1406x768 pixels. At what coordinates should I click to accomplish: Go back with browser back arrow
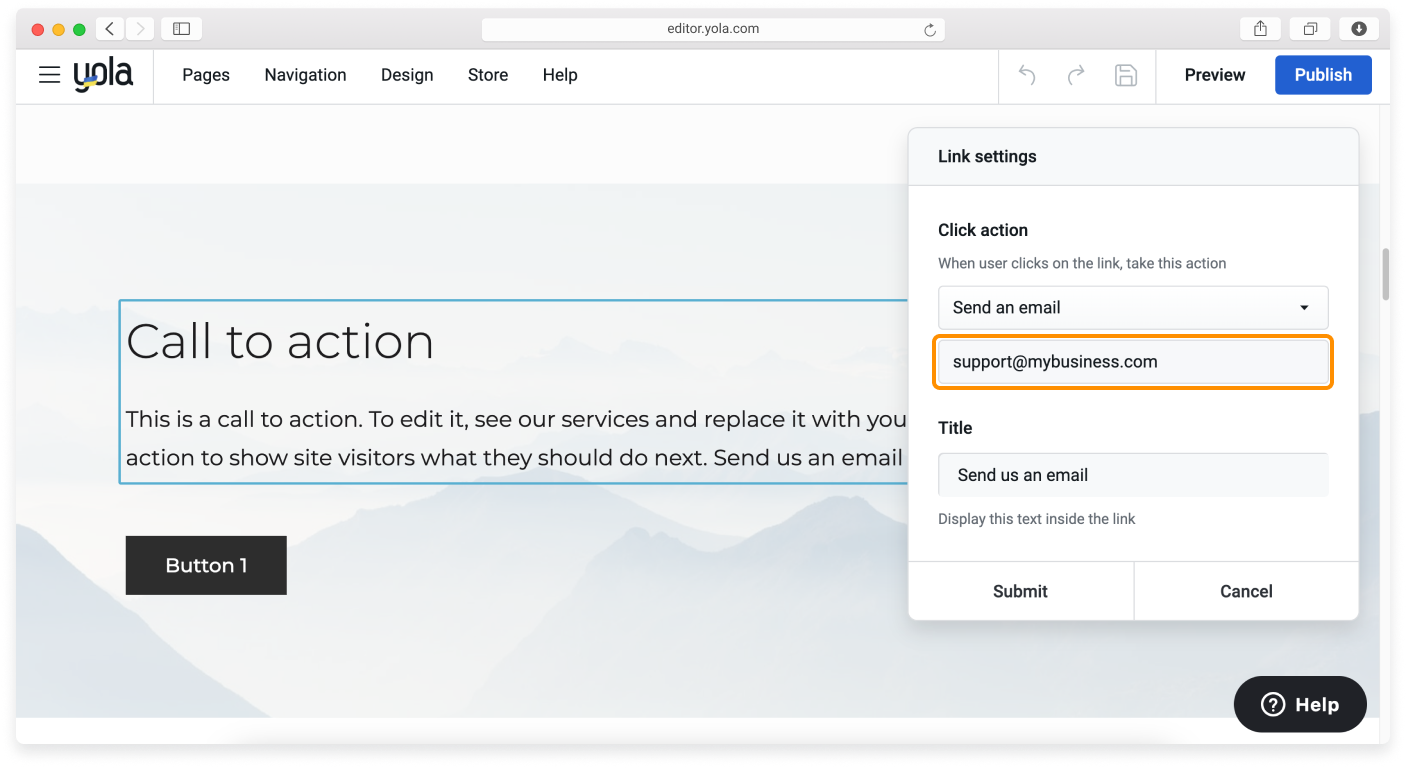(110, 29)
